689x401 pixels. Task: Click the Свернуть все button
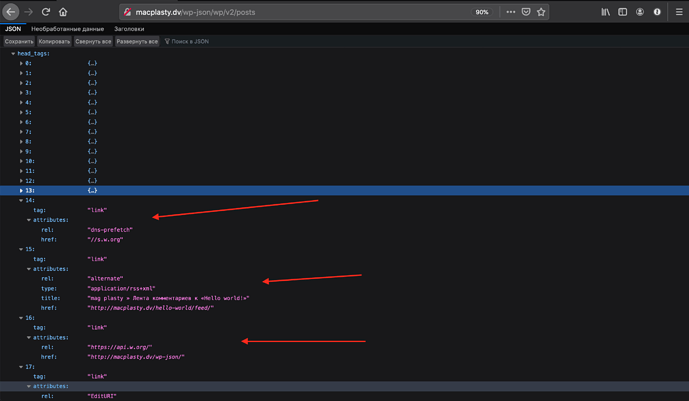[x=93, y=41]
